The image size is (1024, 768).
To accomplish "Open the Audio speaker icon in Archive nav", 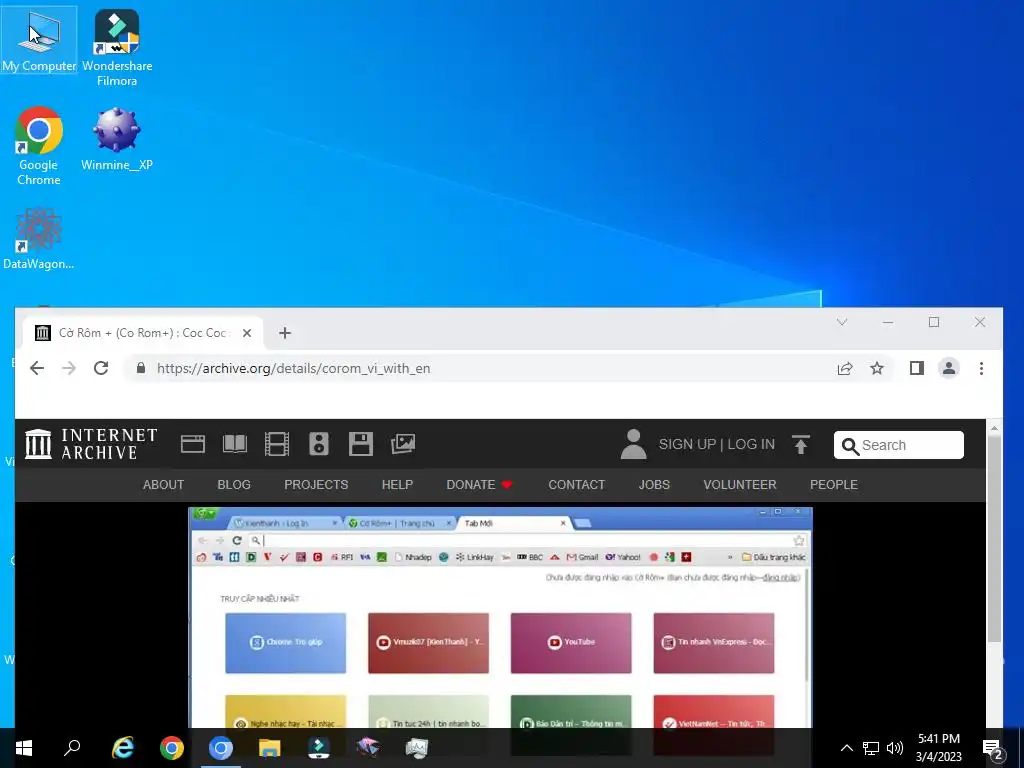I will (319, 444).
